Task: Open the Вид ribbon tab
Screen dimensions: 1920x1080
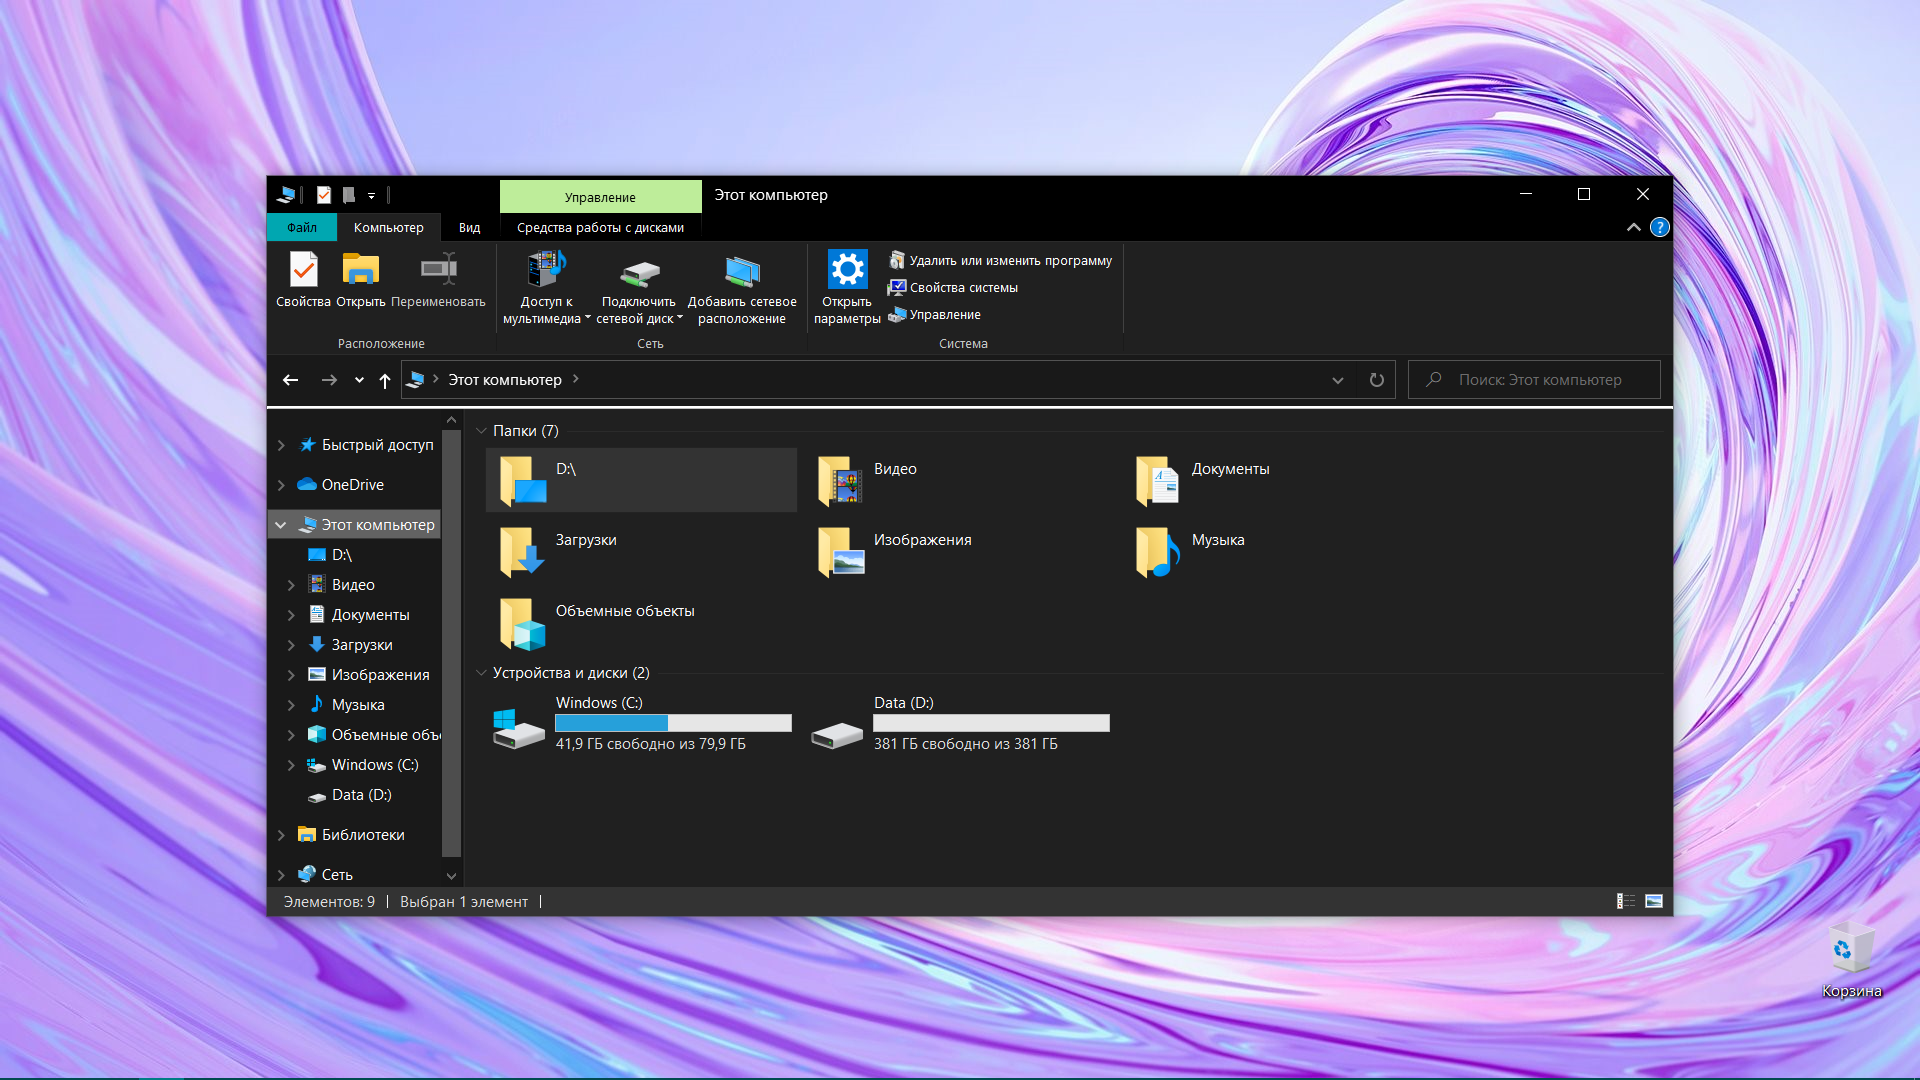Action: (469, 228)
